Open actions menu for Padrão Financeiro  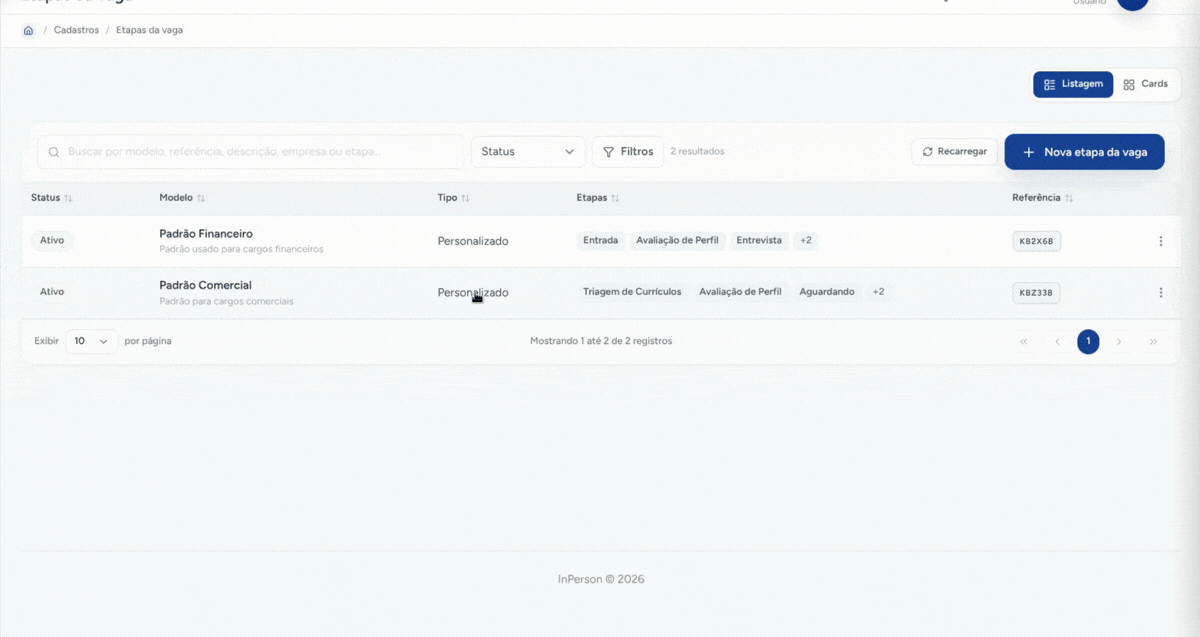tap(1161, 241)
